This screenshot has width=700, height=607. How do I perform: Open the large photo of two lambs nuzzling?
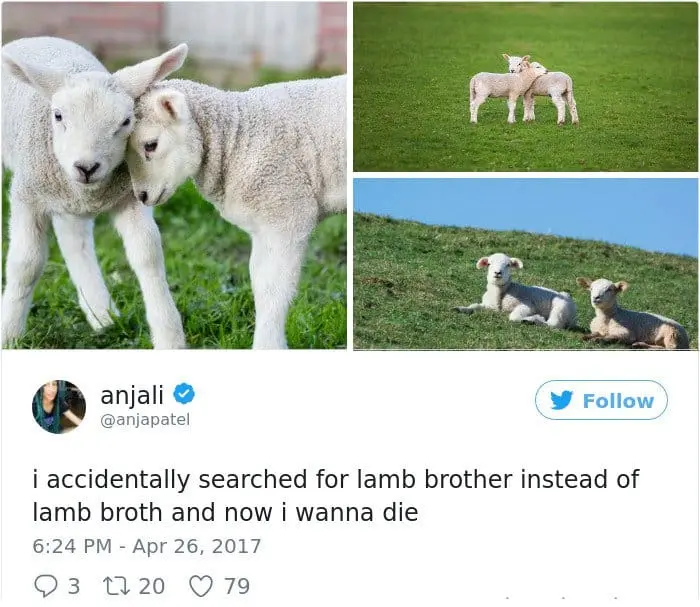pyautogui.click(x=174, y=176)
